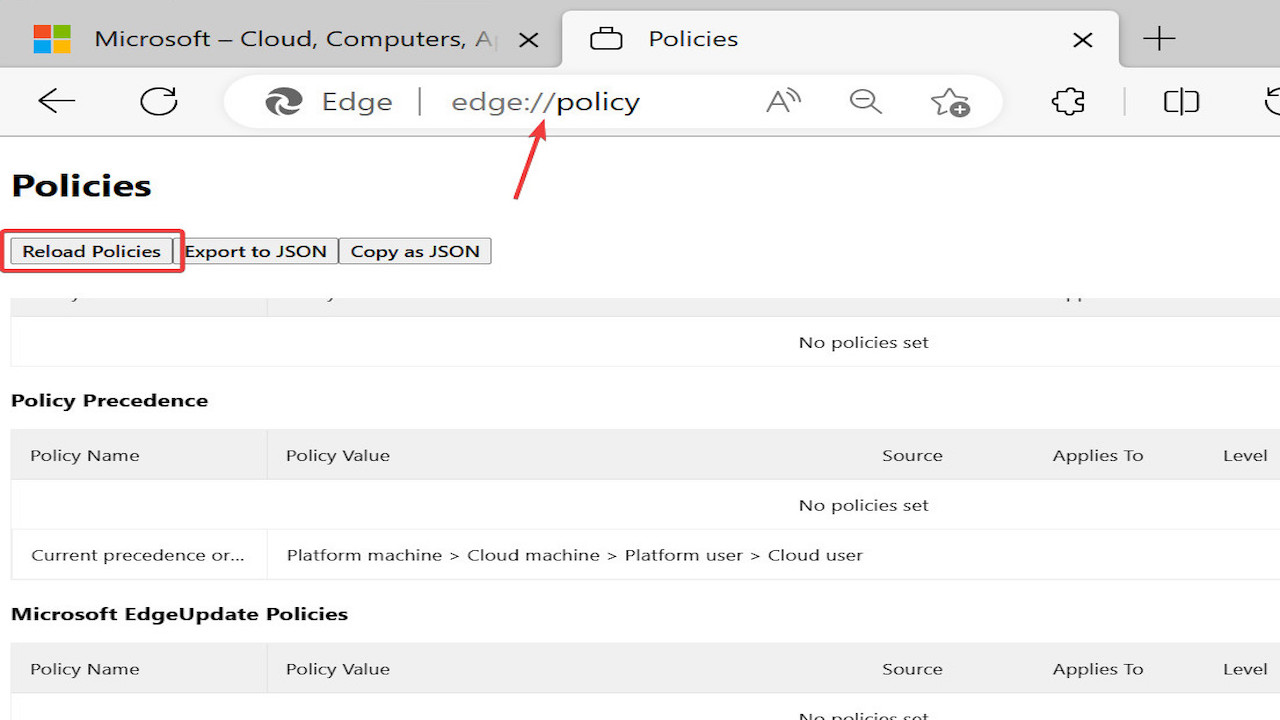Click the Reload Policies button

pyautogui.click(x=91, y=251)
